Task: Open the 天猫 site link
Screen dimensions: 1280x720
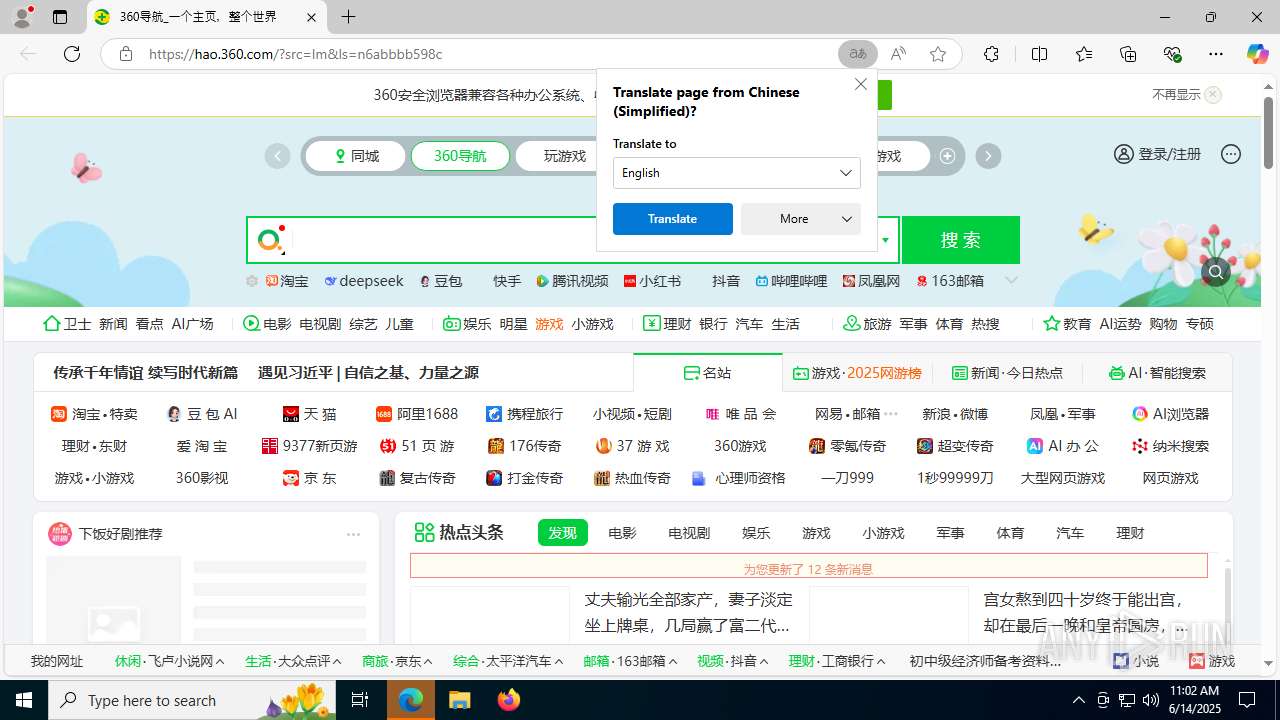Action: 310,414
